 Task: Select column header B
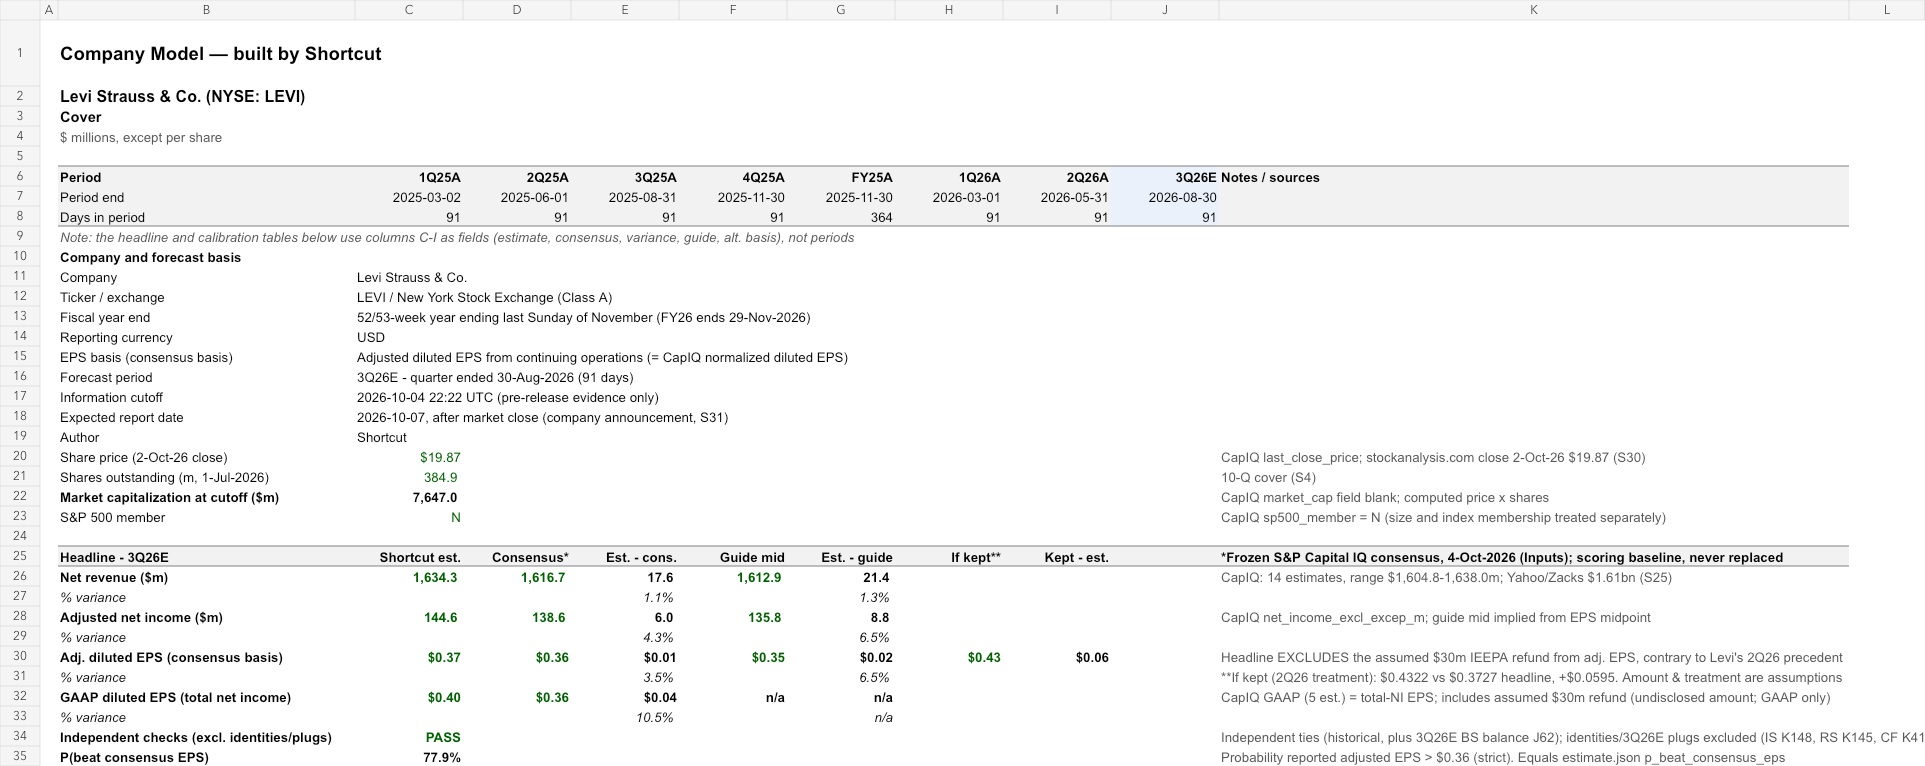[206, 10]
